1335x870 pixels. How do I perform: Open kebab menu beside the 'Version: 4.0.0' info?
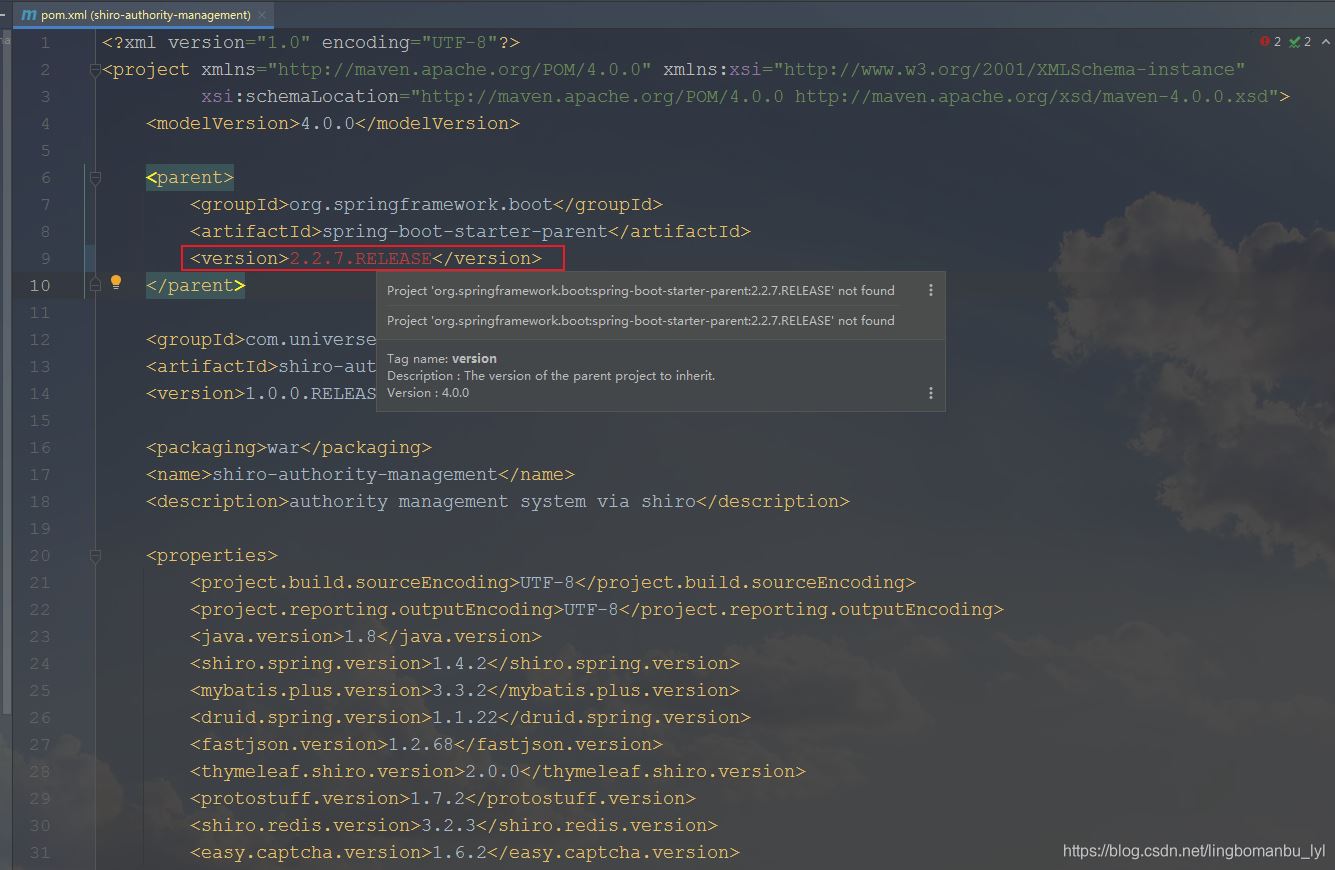[930, 393]
